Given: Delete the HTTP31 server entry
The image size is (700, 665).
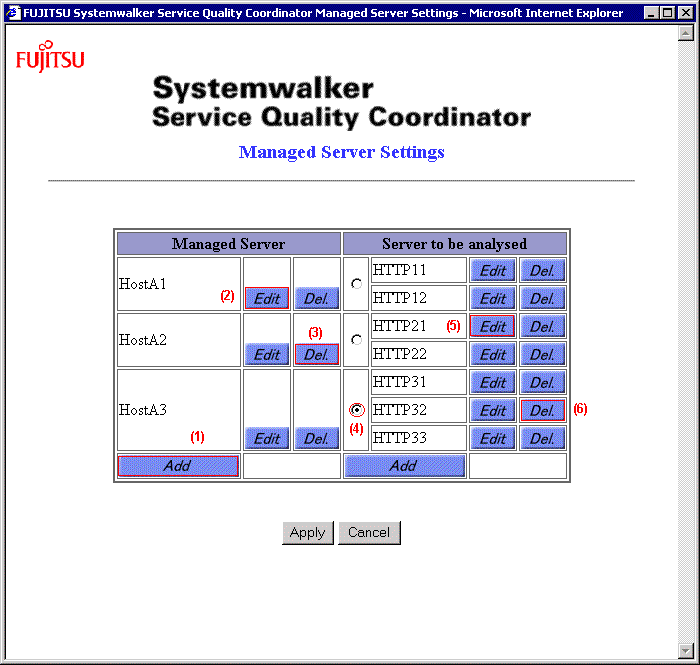Looking at the screenshot, I should 542,382.
